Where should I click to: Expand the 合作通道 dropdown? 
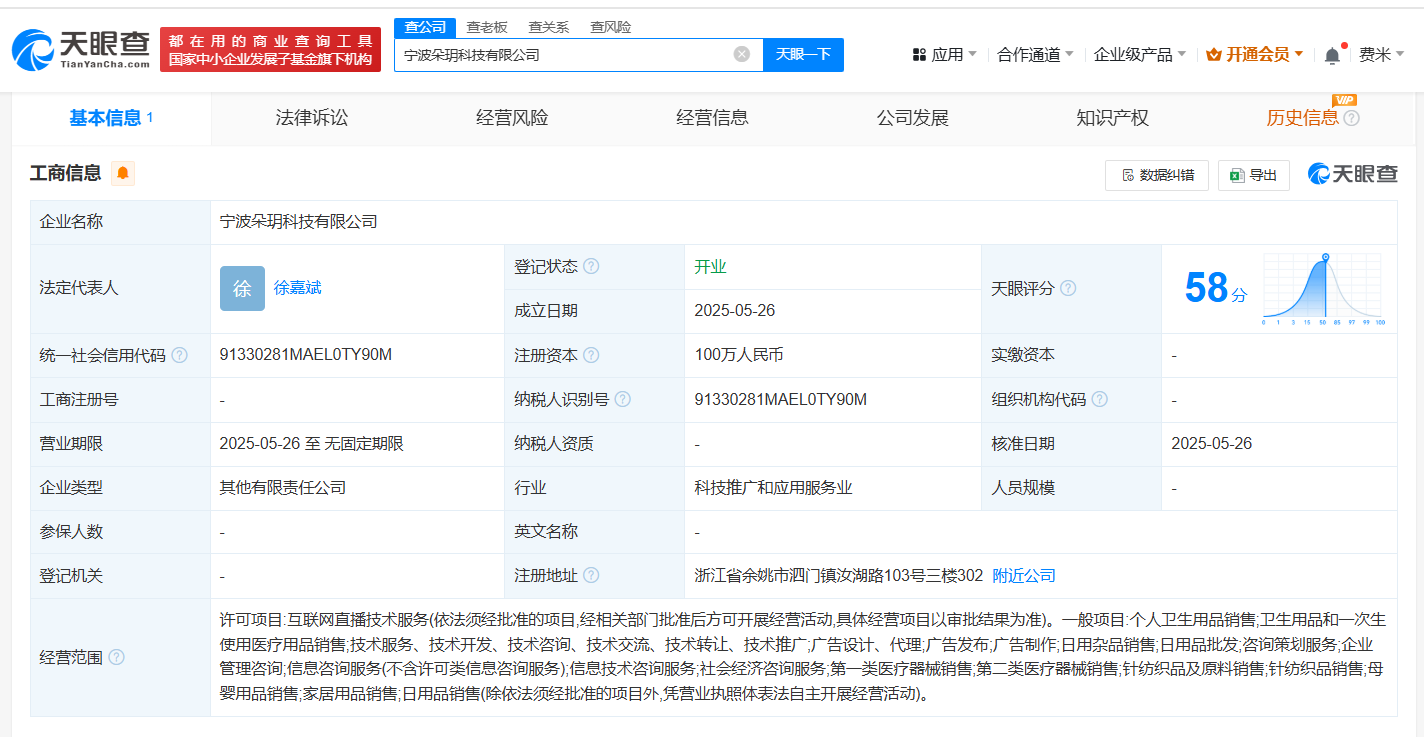(x=1035, y=54)
